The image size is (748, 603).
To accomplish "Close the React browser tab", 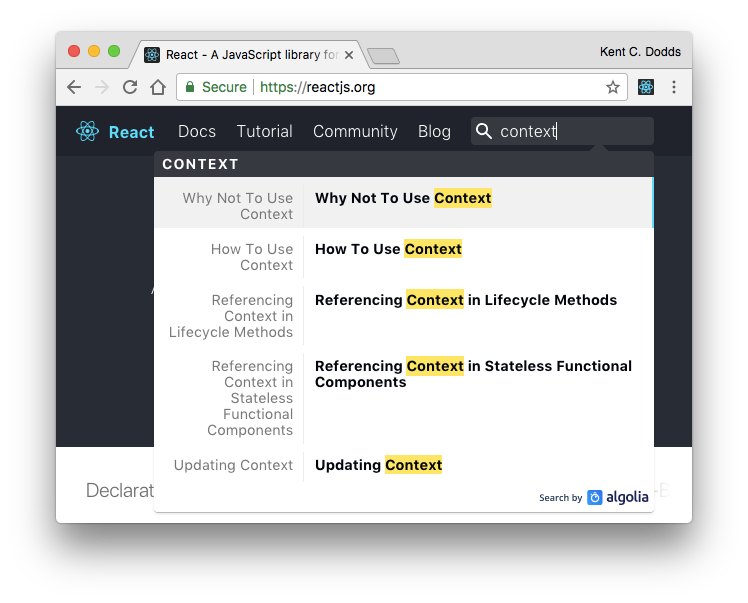I will tap(349, 55).
